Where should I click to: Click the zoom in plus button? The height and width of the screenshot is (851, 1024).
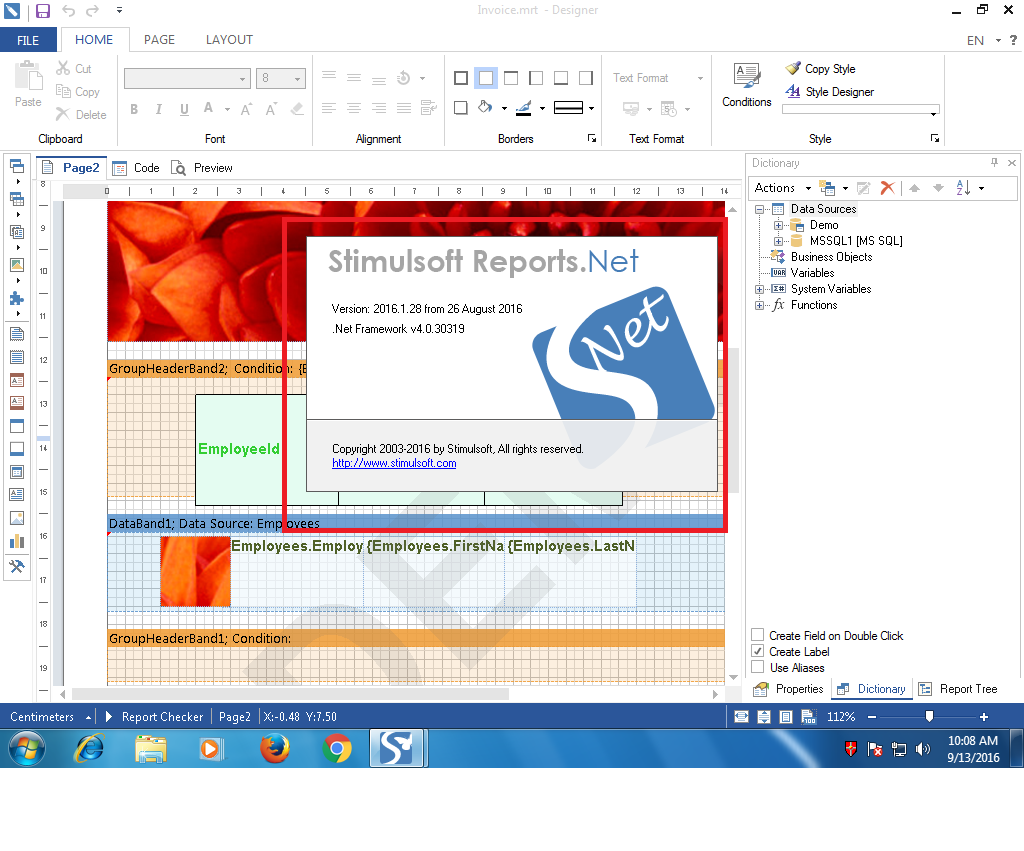984,716
